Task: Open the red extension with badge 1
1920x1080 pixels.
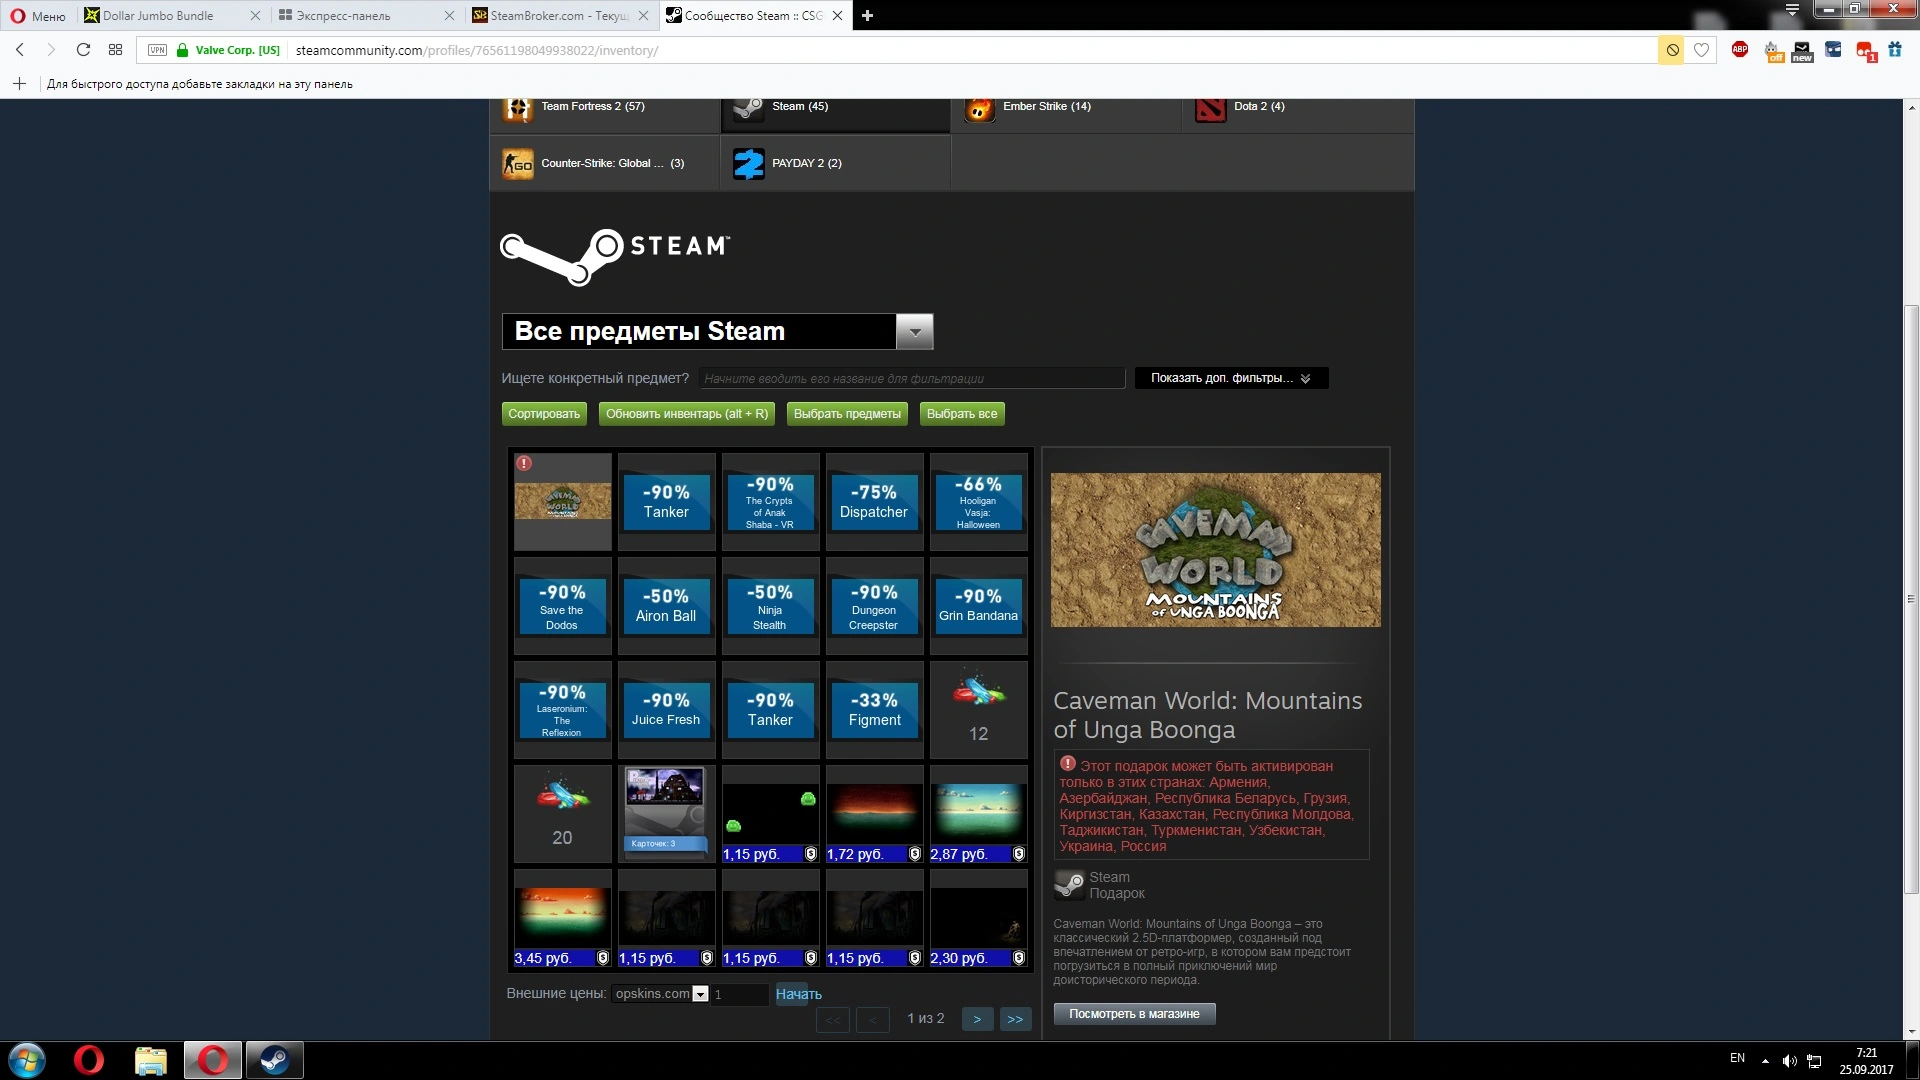Action: click(1865, 51)
